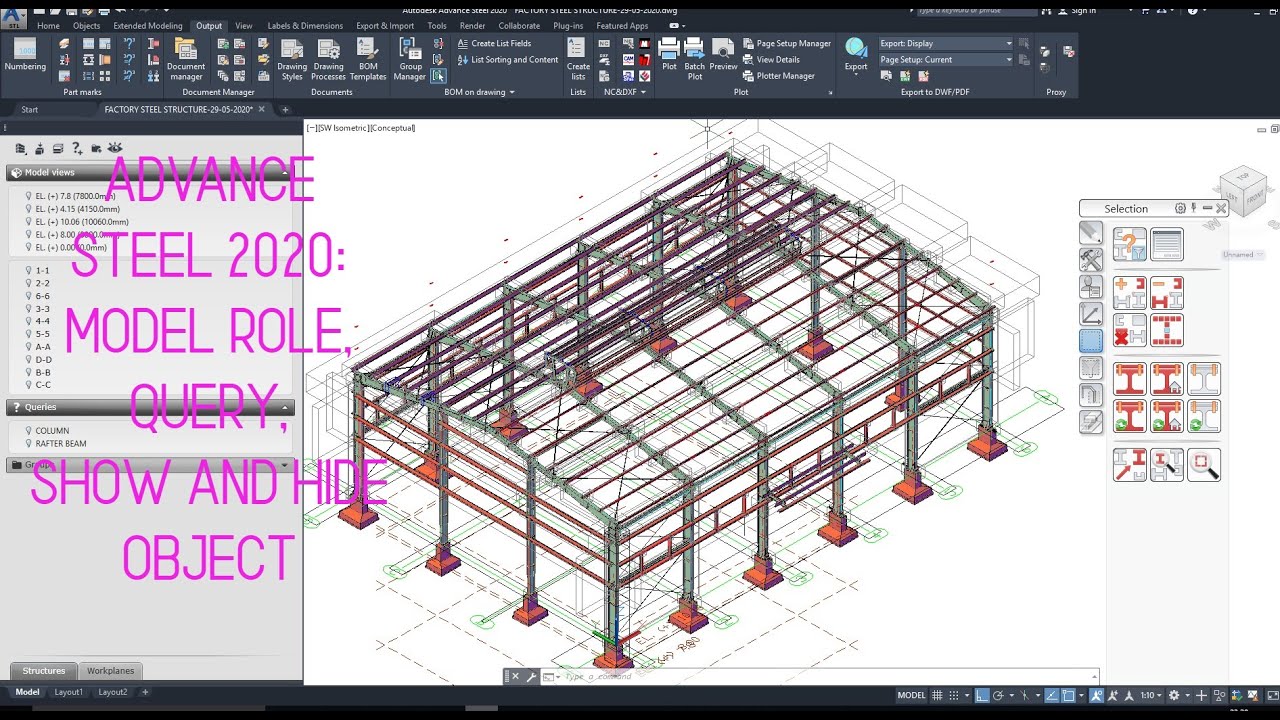This screenshot has height=720, width=1280.
Task: Open the Extended Modeling ribbon tab
Action: click(148, 26)
